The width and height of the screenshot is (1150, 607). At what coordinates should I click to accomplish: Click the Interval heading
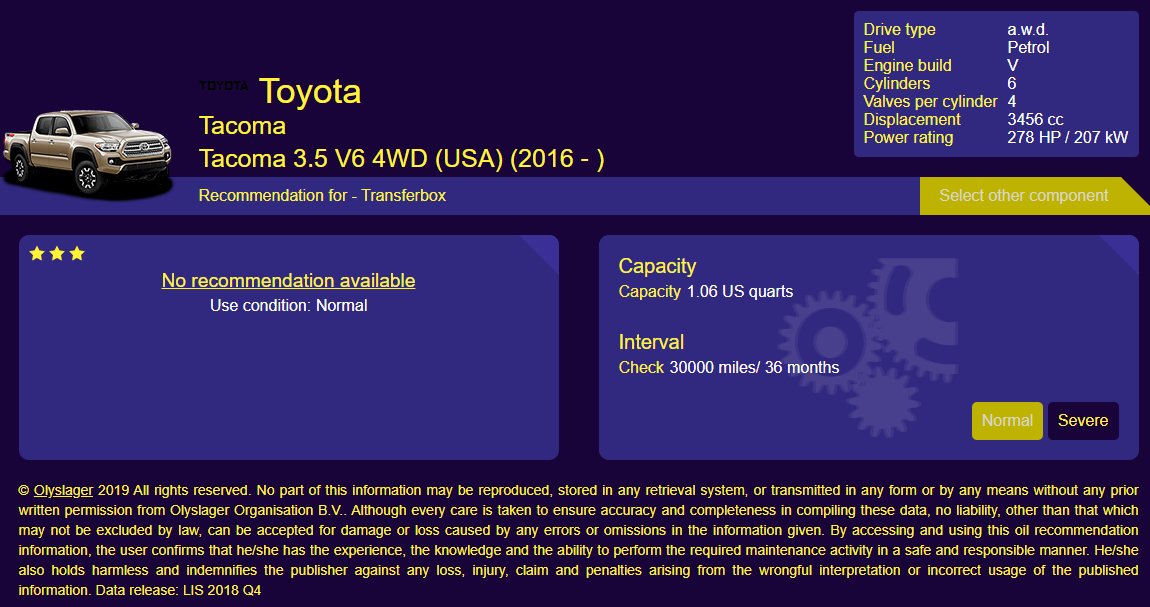(x=651, y=342)
